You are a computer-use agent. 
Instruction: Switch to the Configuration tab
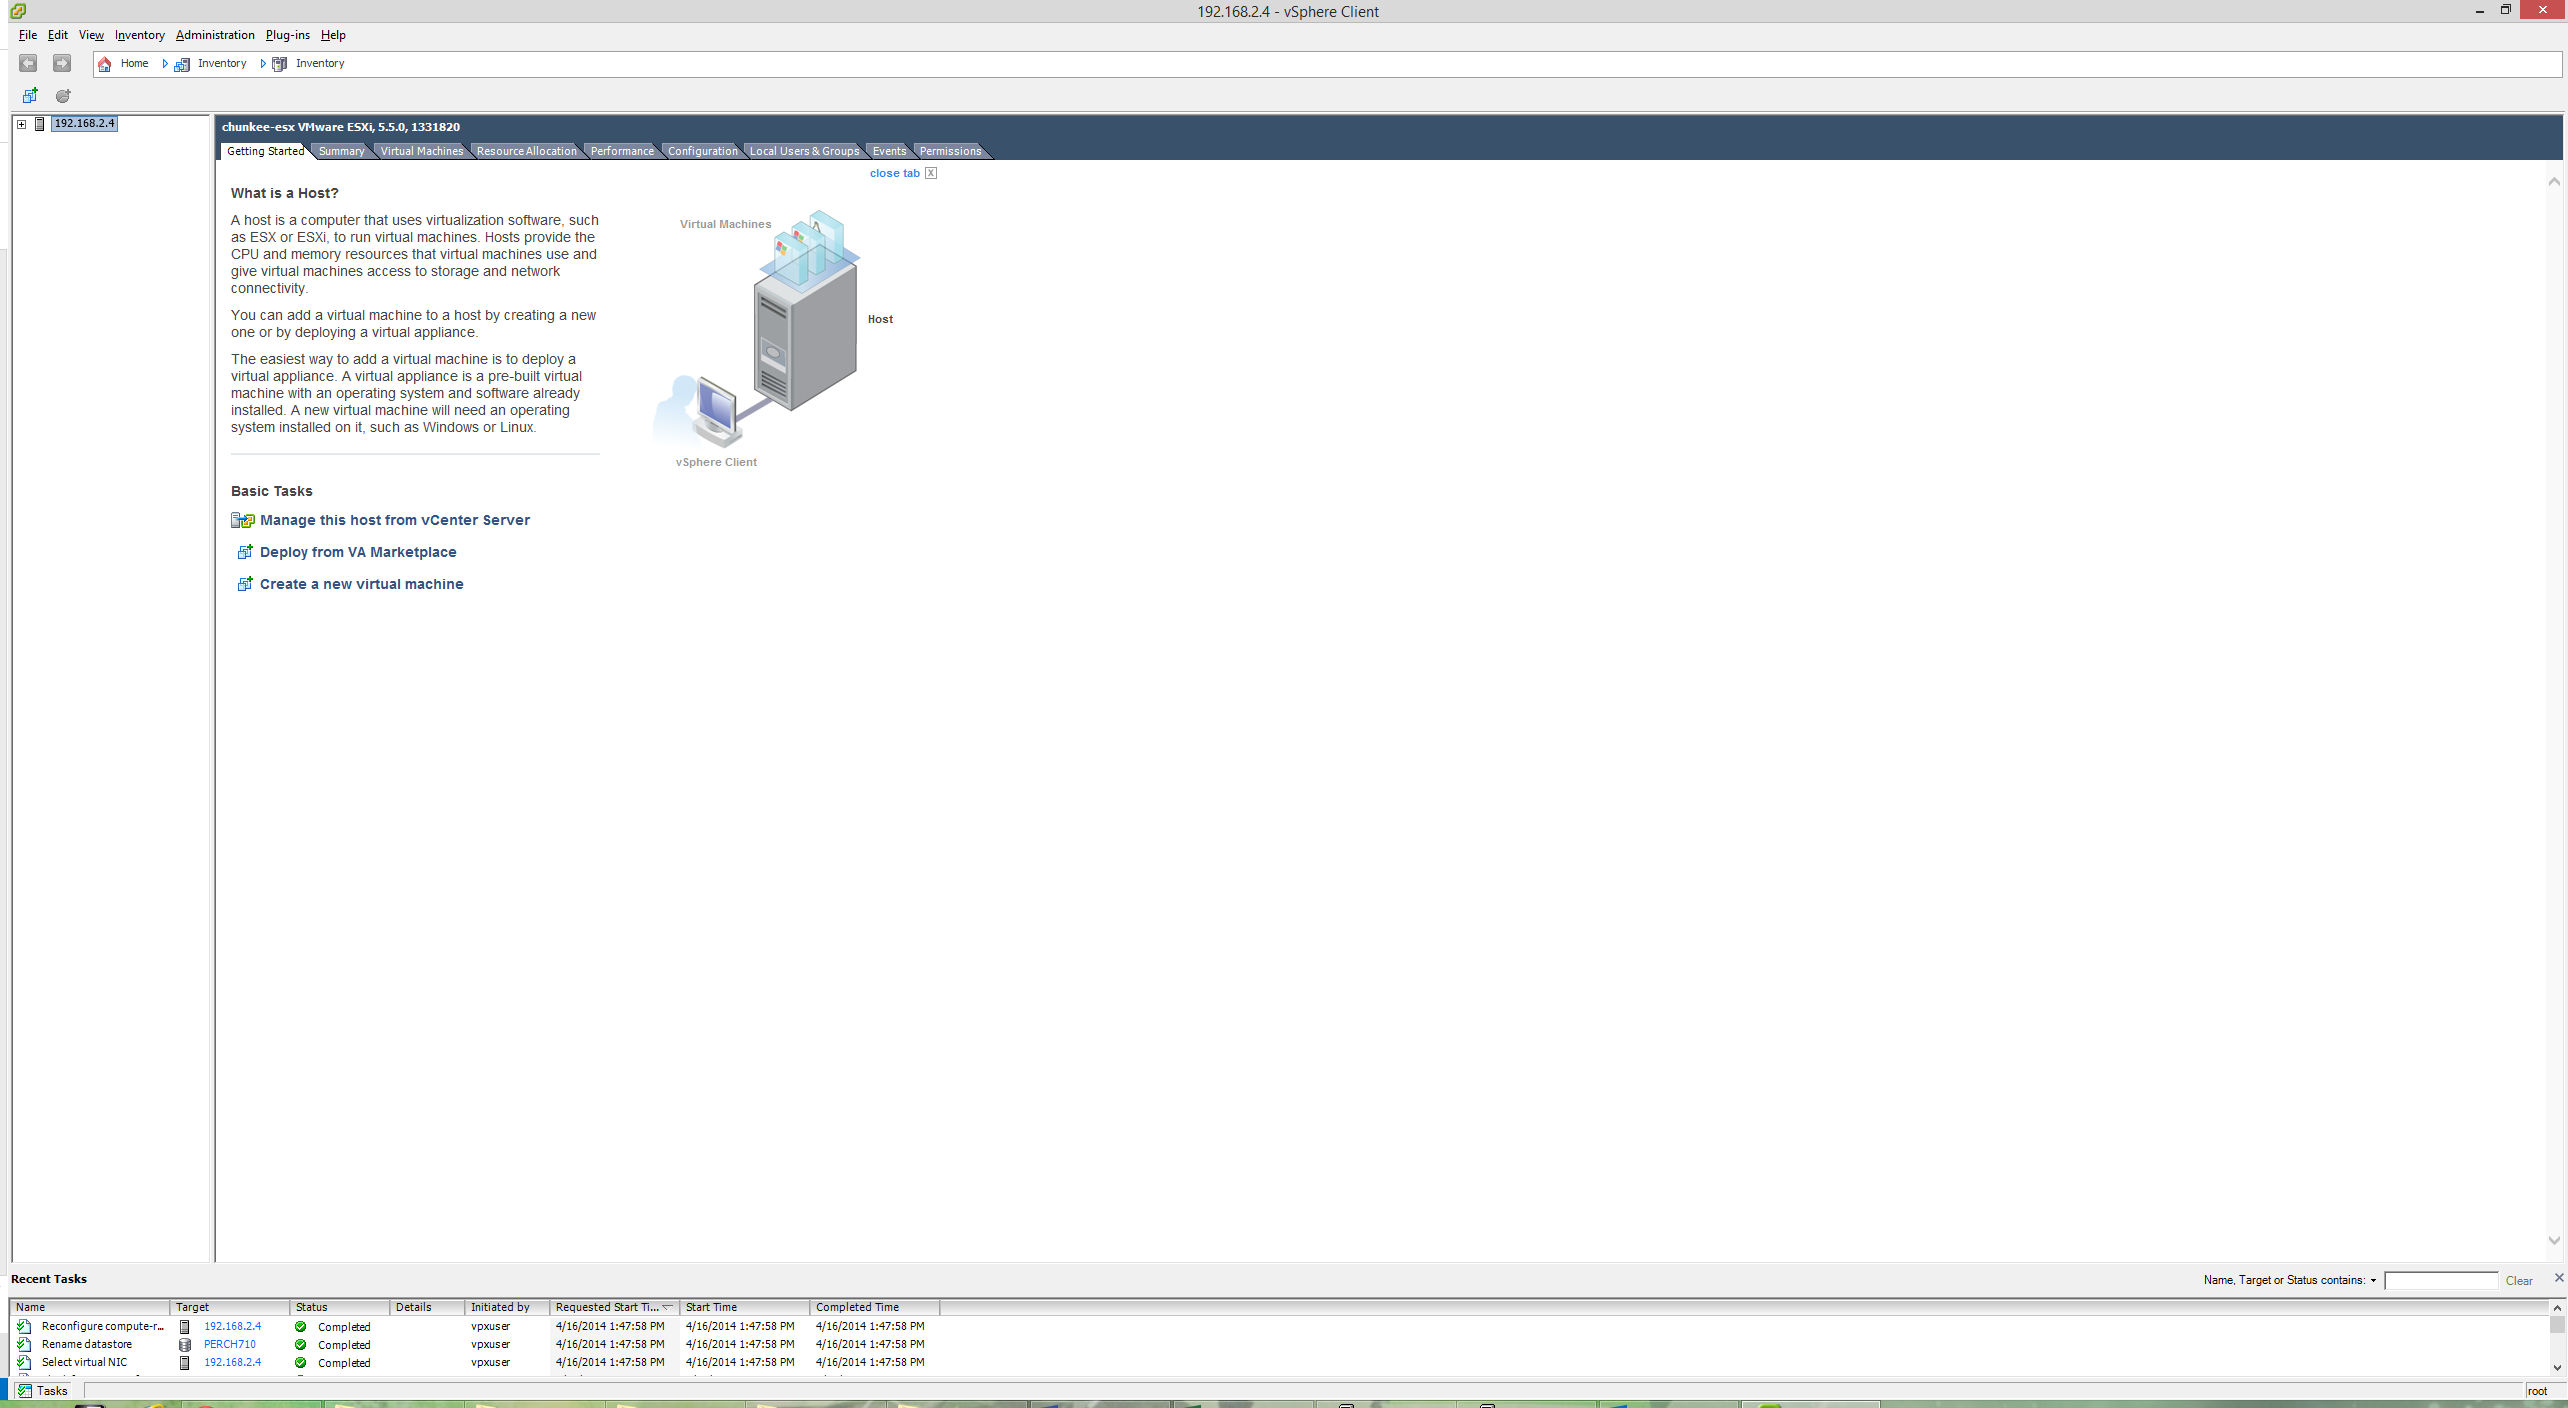click(702, 151)
